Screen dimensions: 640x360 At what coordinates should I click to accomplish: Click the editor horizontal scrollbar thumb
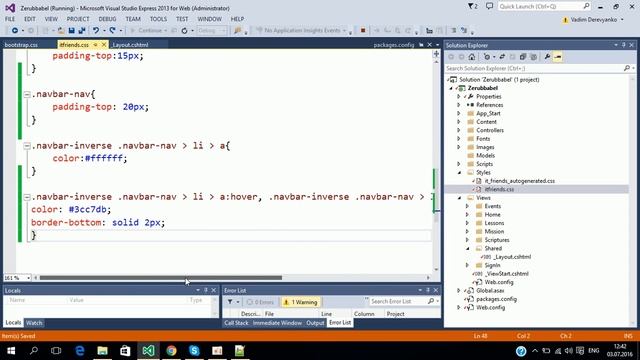tap(160, 278)
